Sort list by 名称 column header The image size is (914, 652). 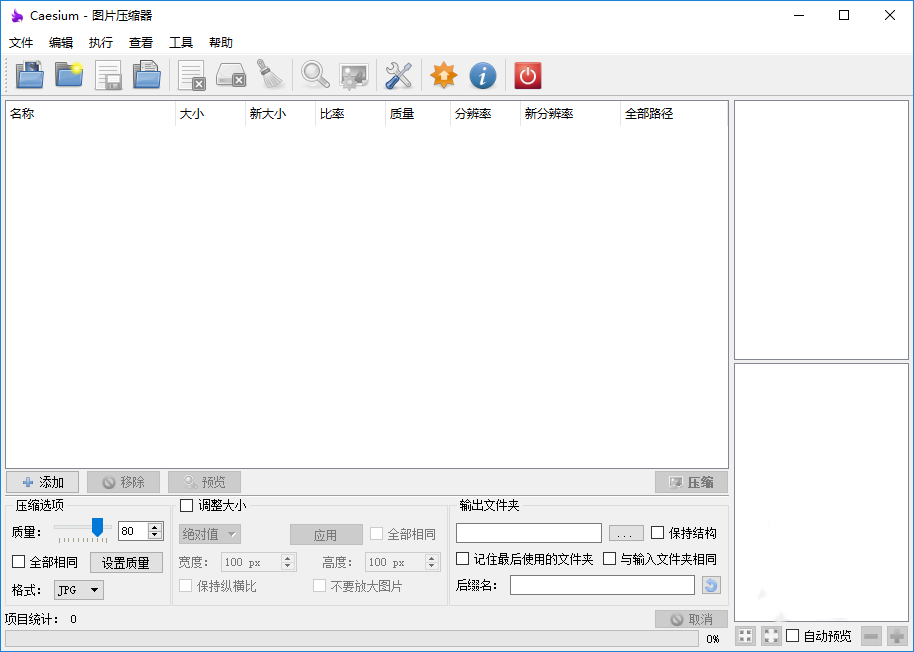[x=90, y=114]
